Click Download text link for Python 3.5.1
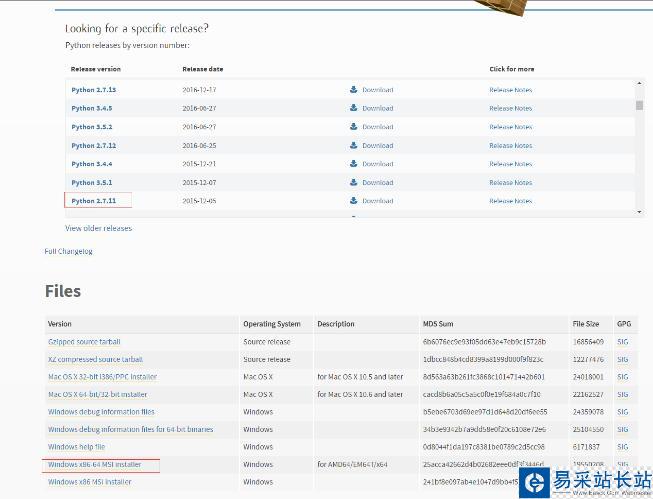The height and width of the screenshot is (499, 653). pos(378,183)
